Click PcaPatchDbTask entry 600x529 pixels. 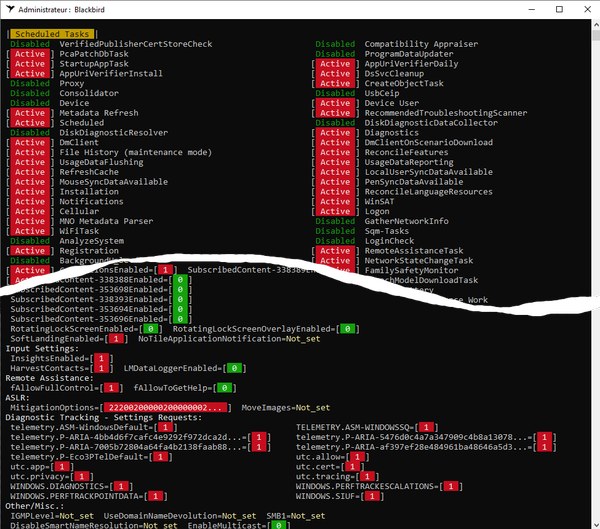[94, 54]
